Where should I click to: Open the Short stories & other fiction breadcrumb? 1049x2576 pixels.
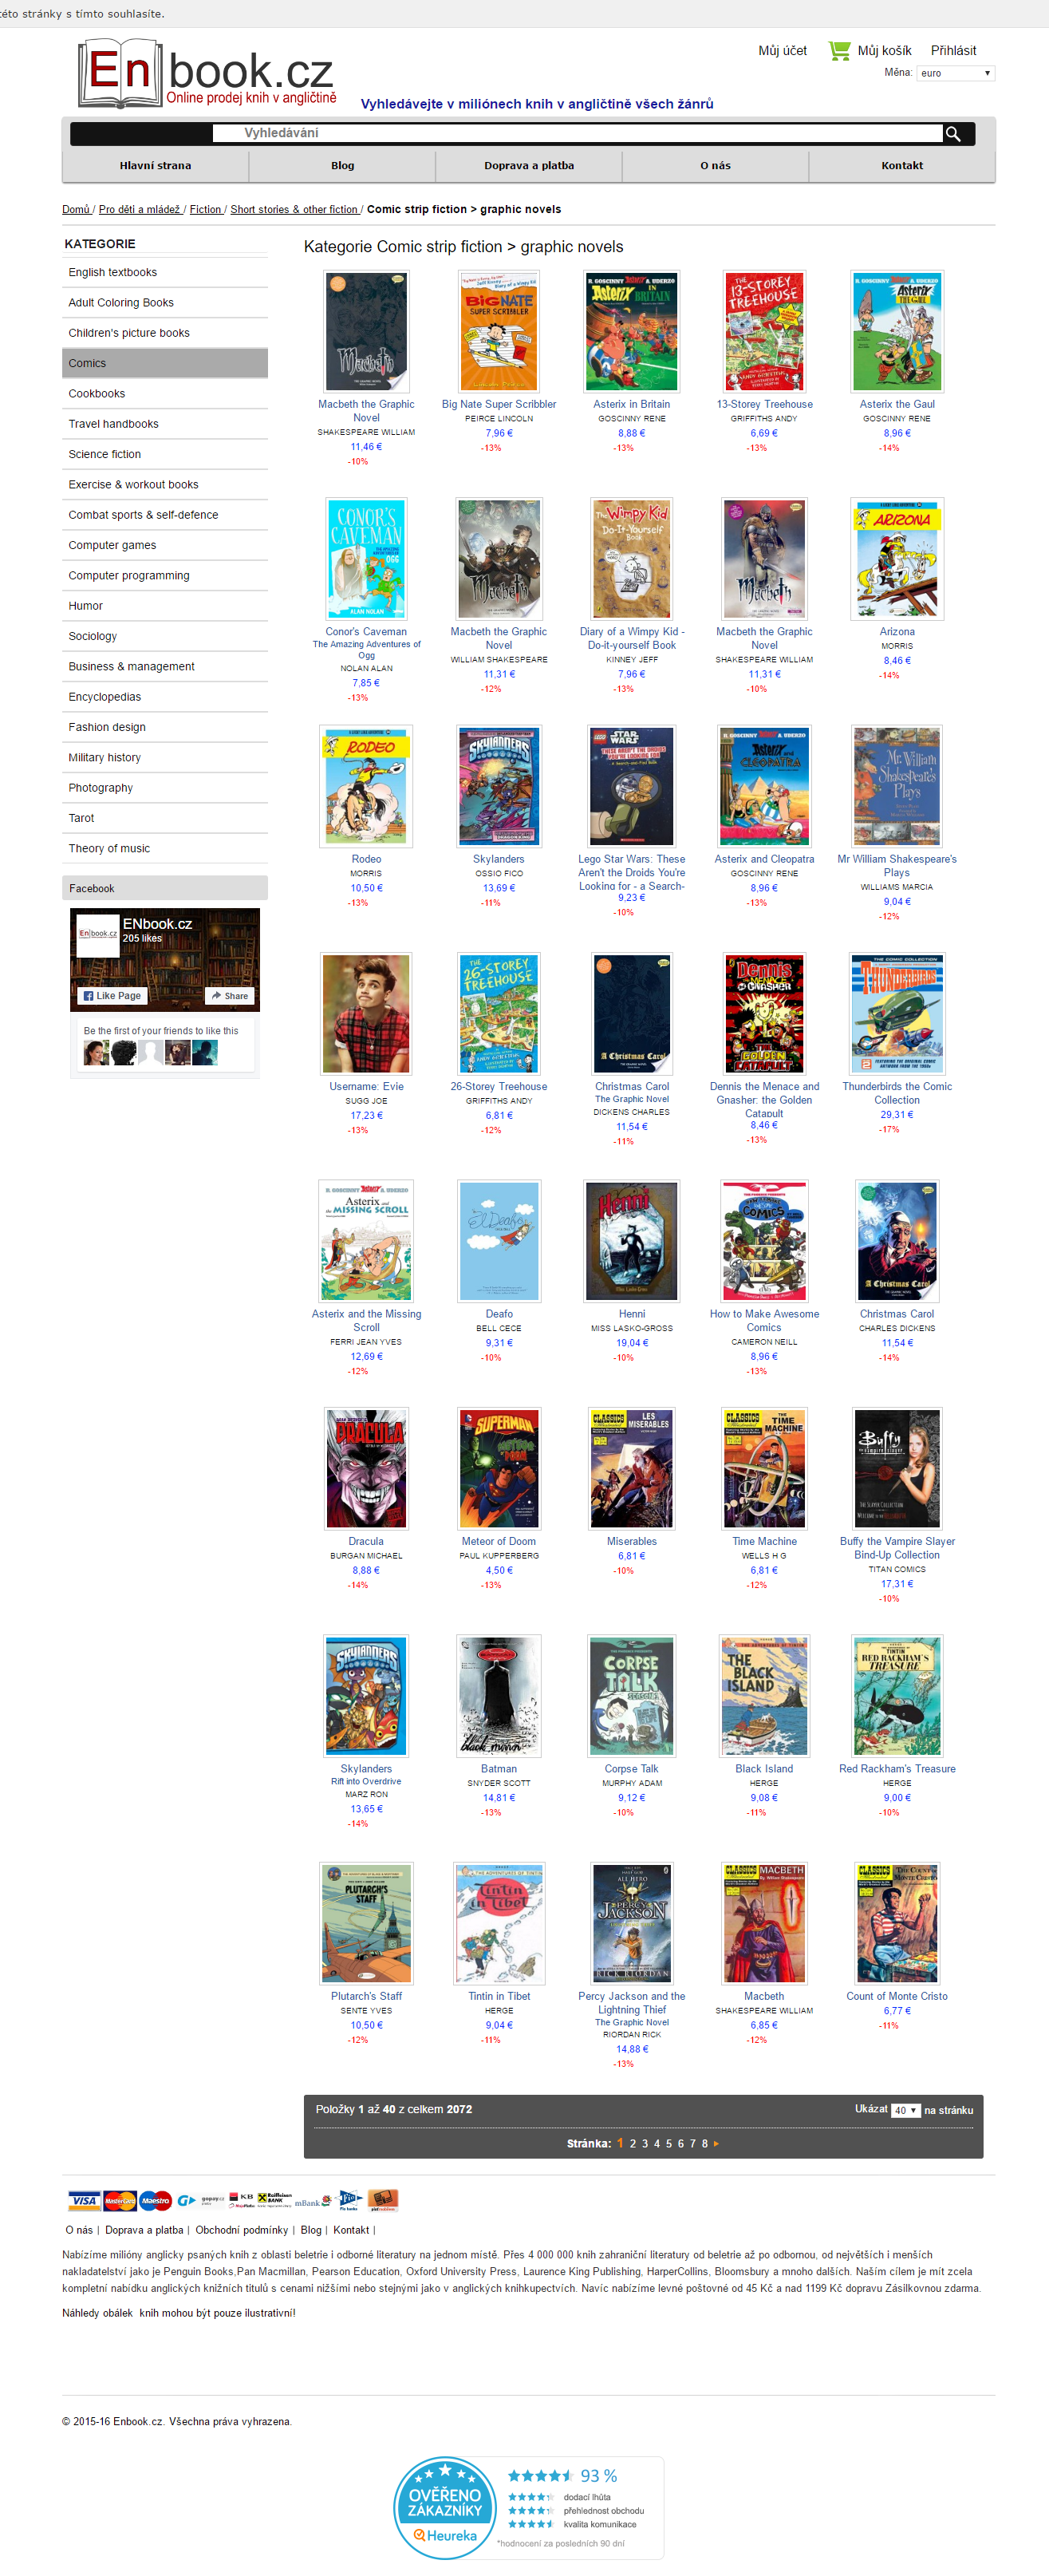[294, 209]
